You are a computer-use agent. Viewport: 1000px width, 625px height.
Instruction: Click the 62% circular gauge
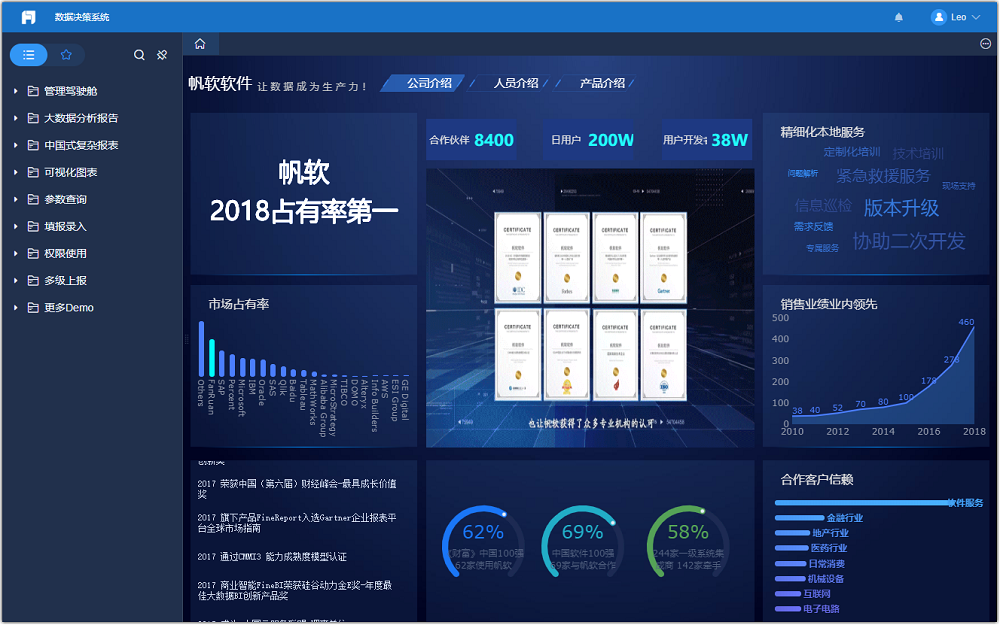483,542
